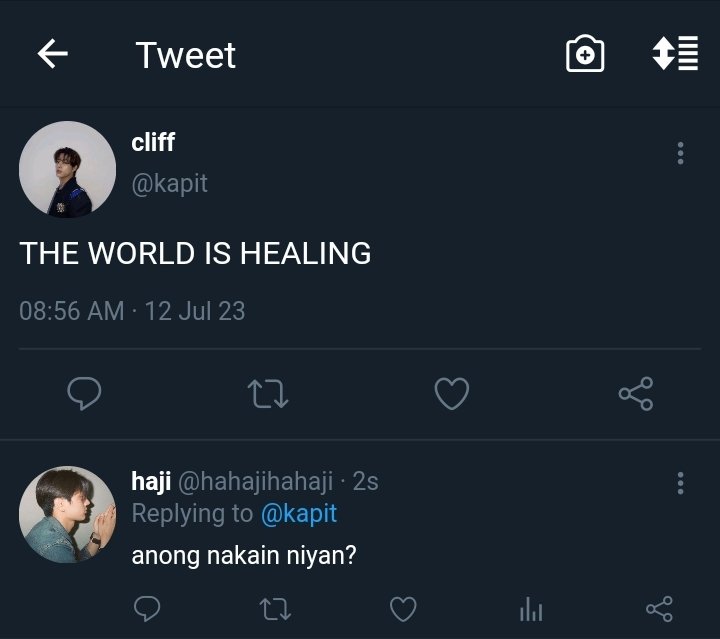Image resolution: width=720 pixels, height=639 pixels.
Task: Tap the camera plus icon in header
Action: click(585, 54)
